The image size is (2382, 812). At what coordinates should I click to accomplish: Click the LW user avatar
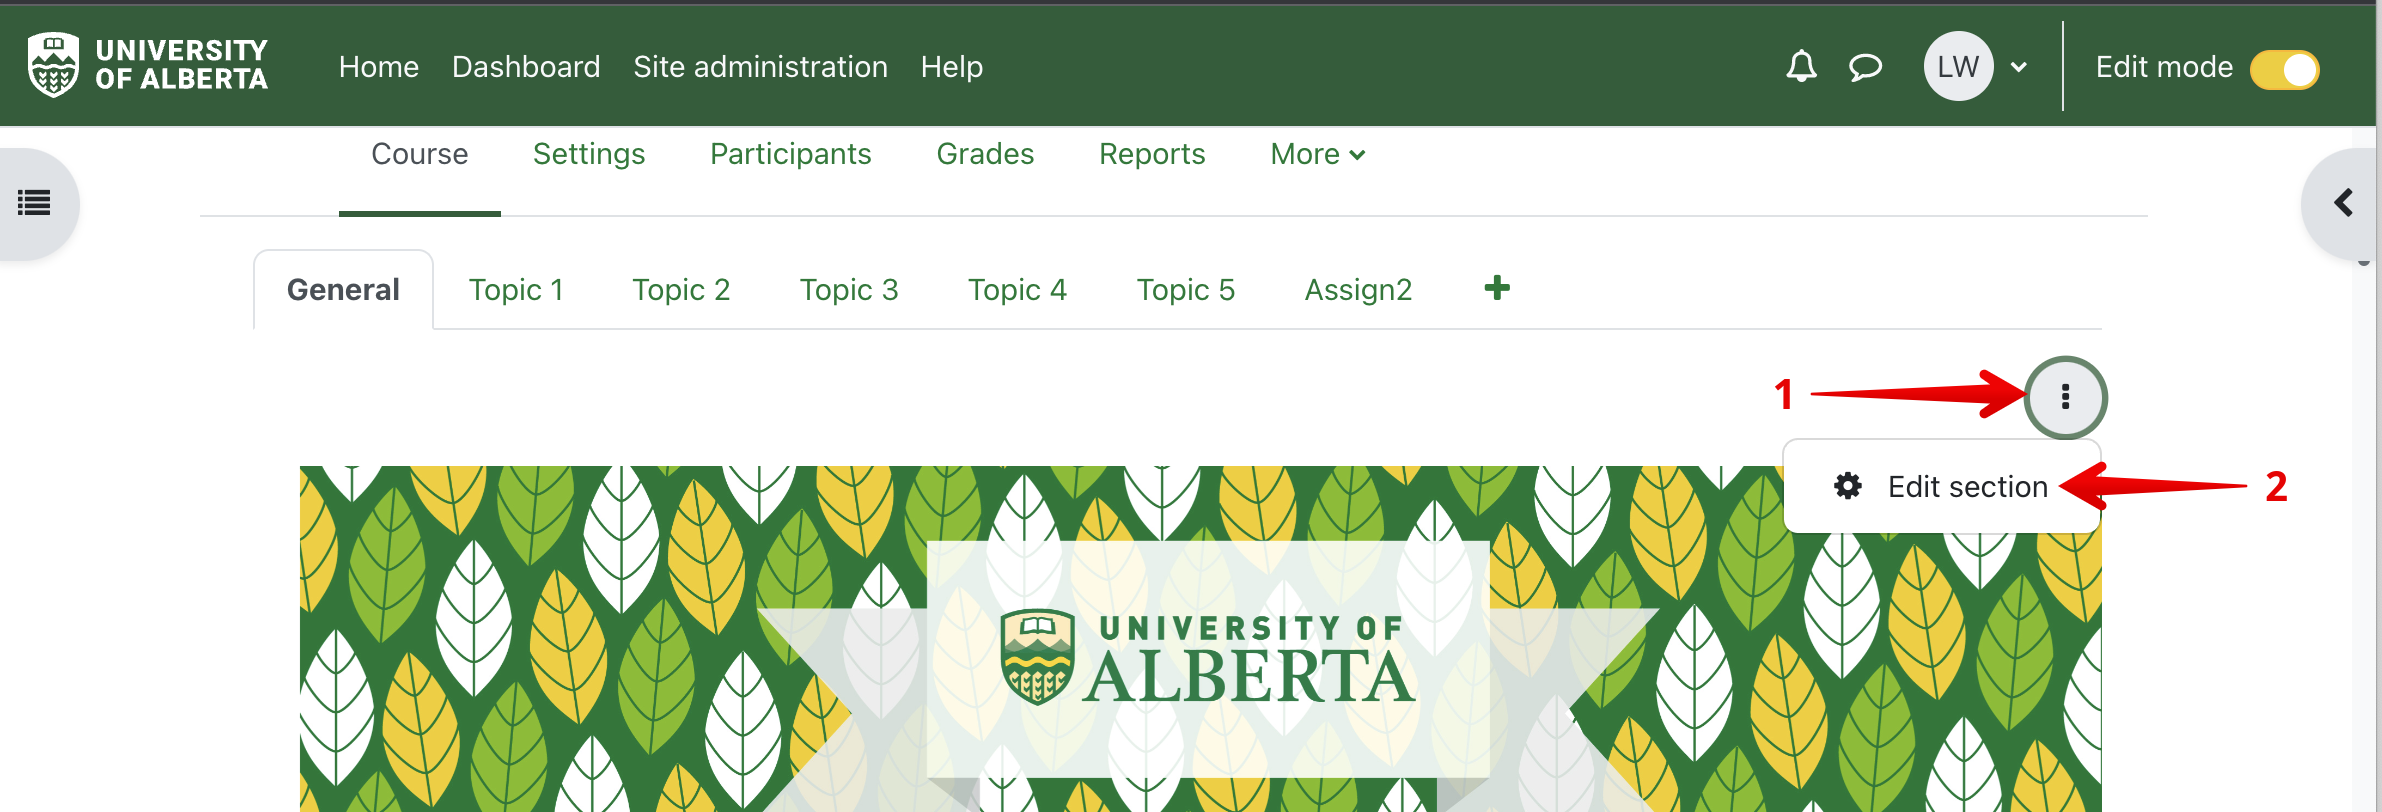(x=1958, y=66)
